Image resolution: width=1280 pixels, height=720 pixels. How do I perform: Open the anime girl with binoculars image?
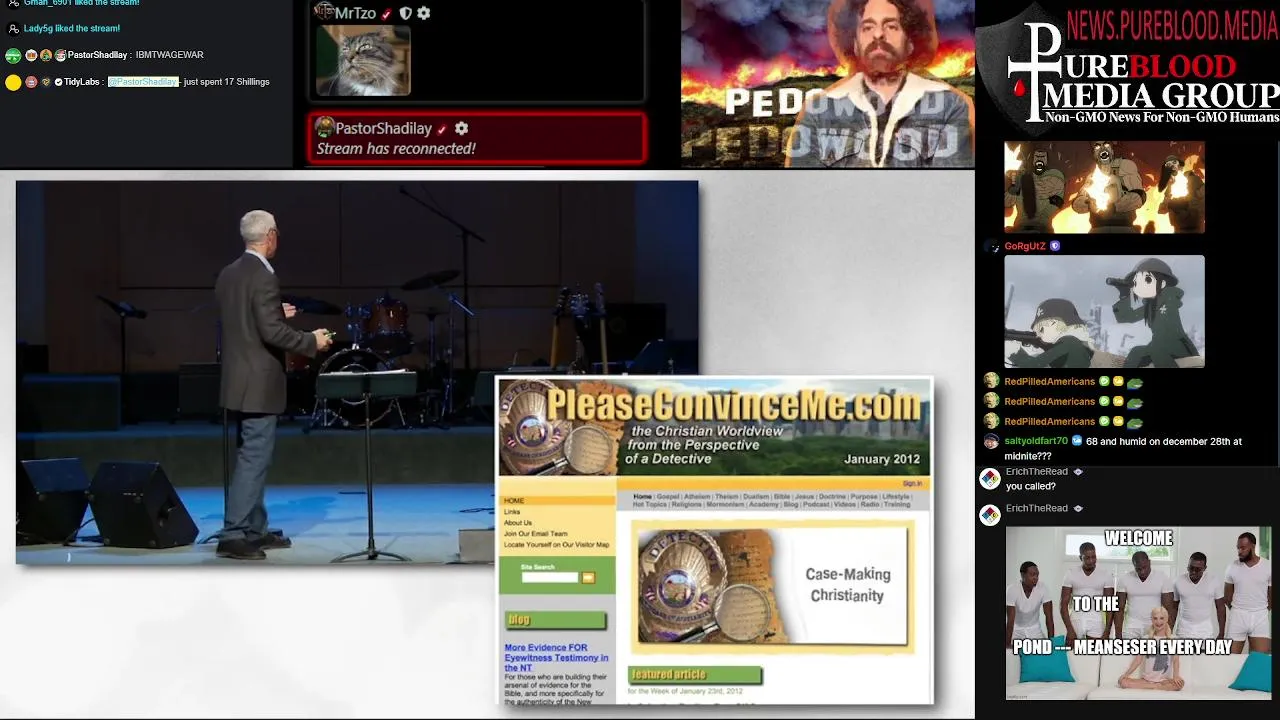pos(1104,312)
